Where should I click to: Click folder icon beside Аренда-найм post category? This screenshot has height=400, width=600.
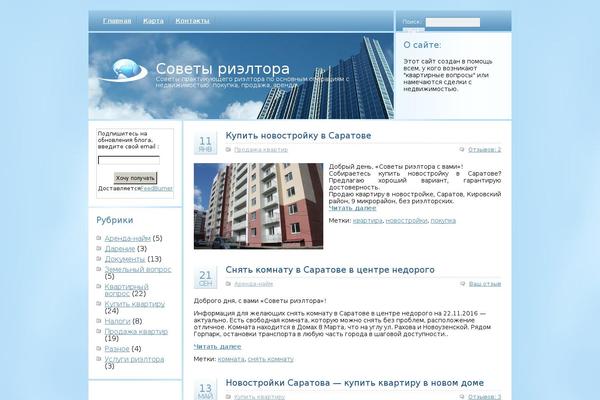[228, 284]
